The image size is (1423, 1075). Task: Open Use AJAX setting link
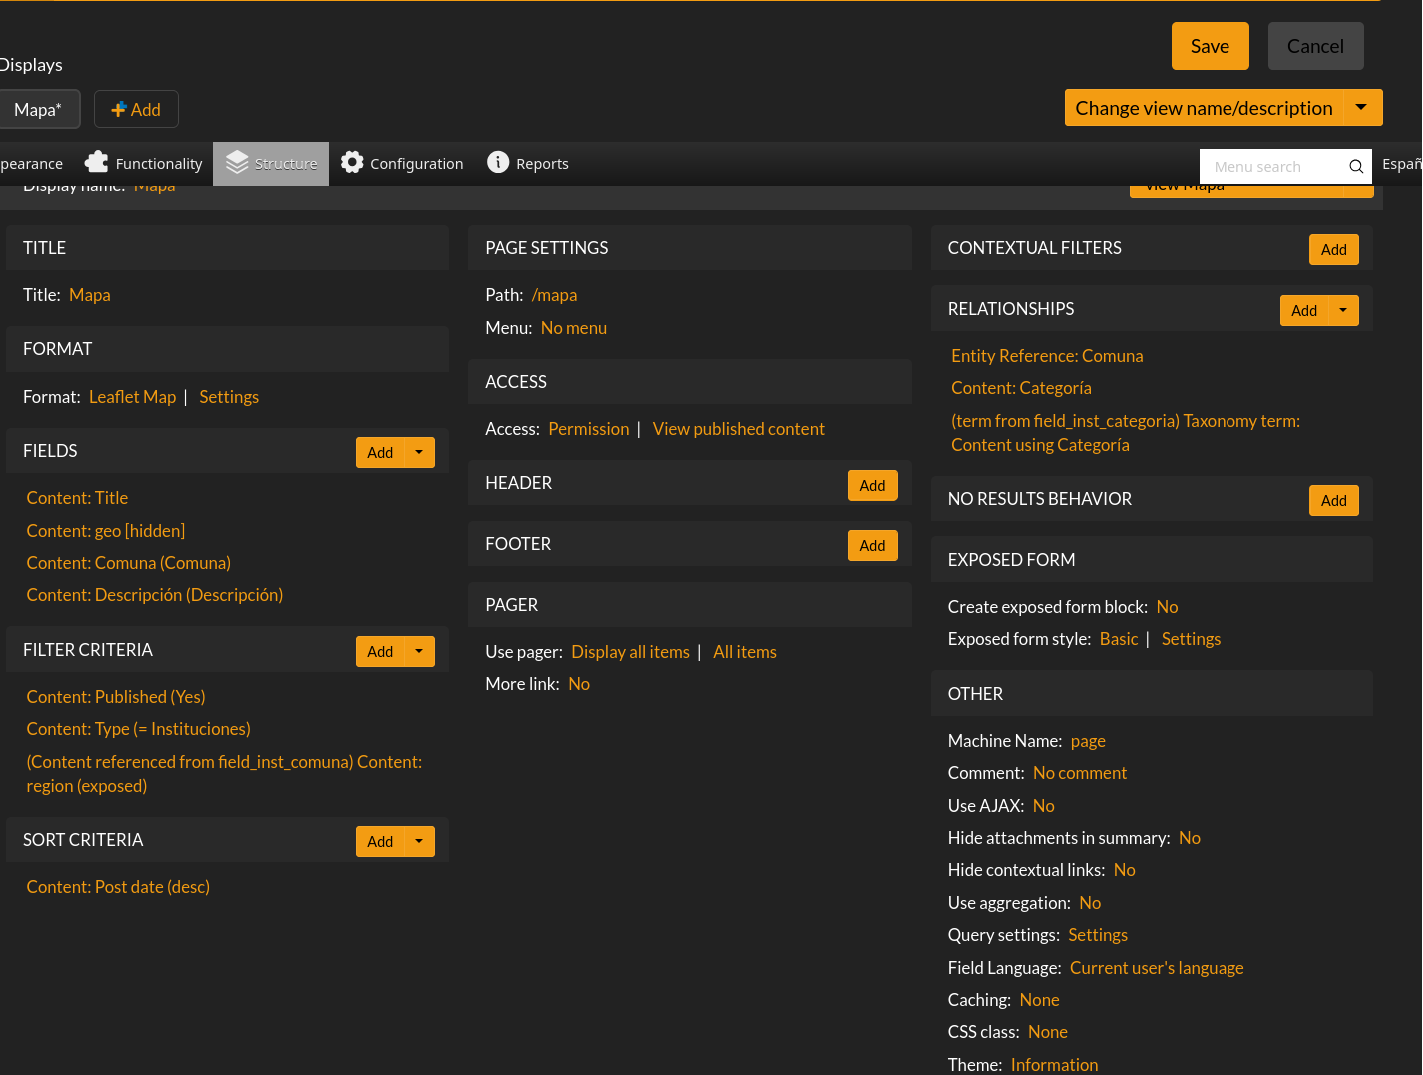(x=1043, y=806)
